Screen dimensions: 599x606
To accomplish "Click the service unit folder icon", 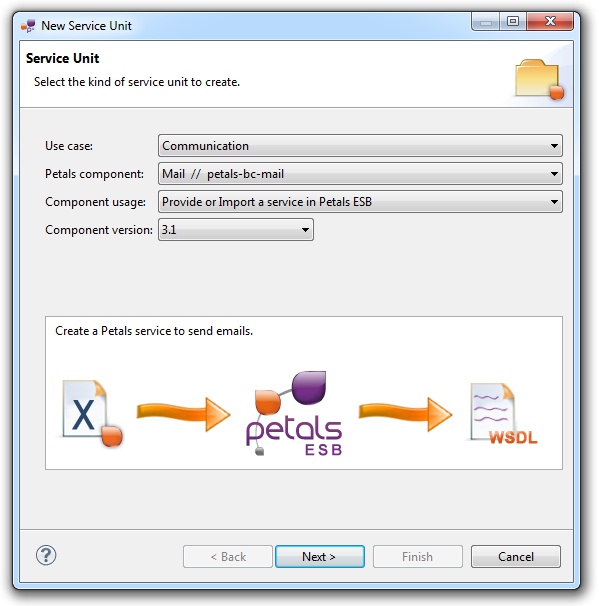I will 539,79.
